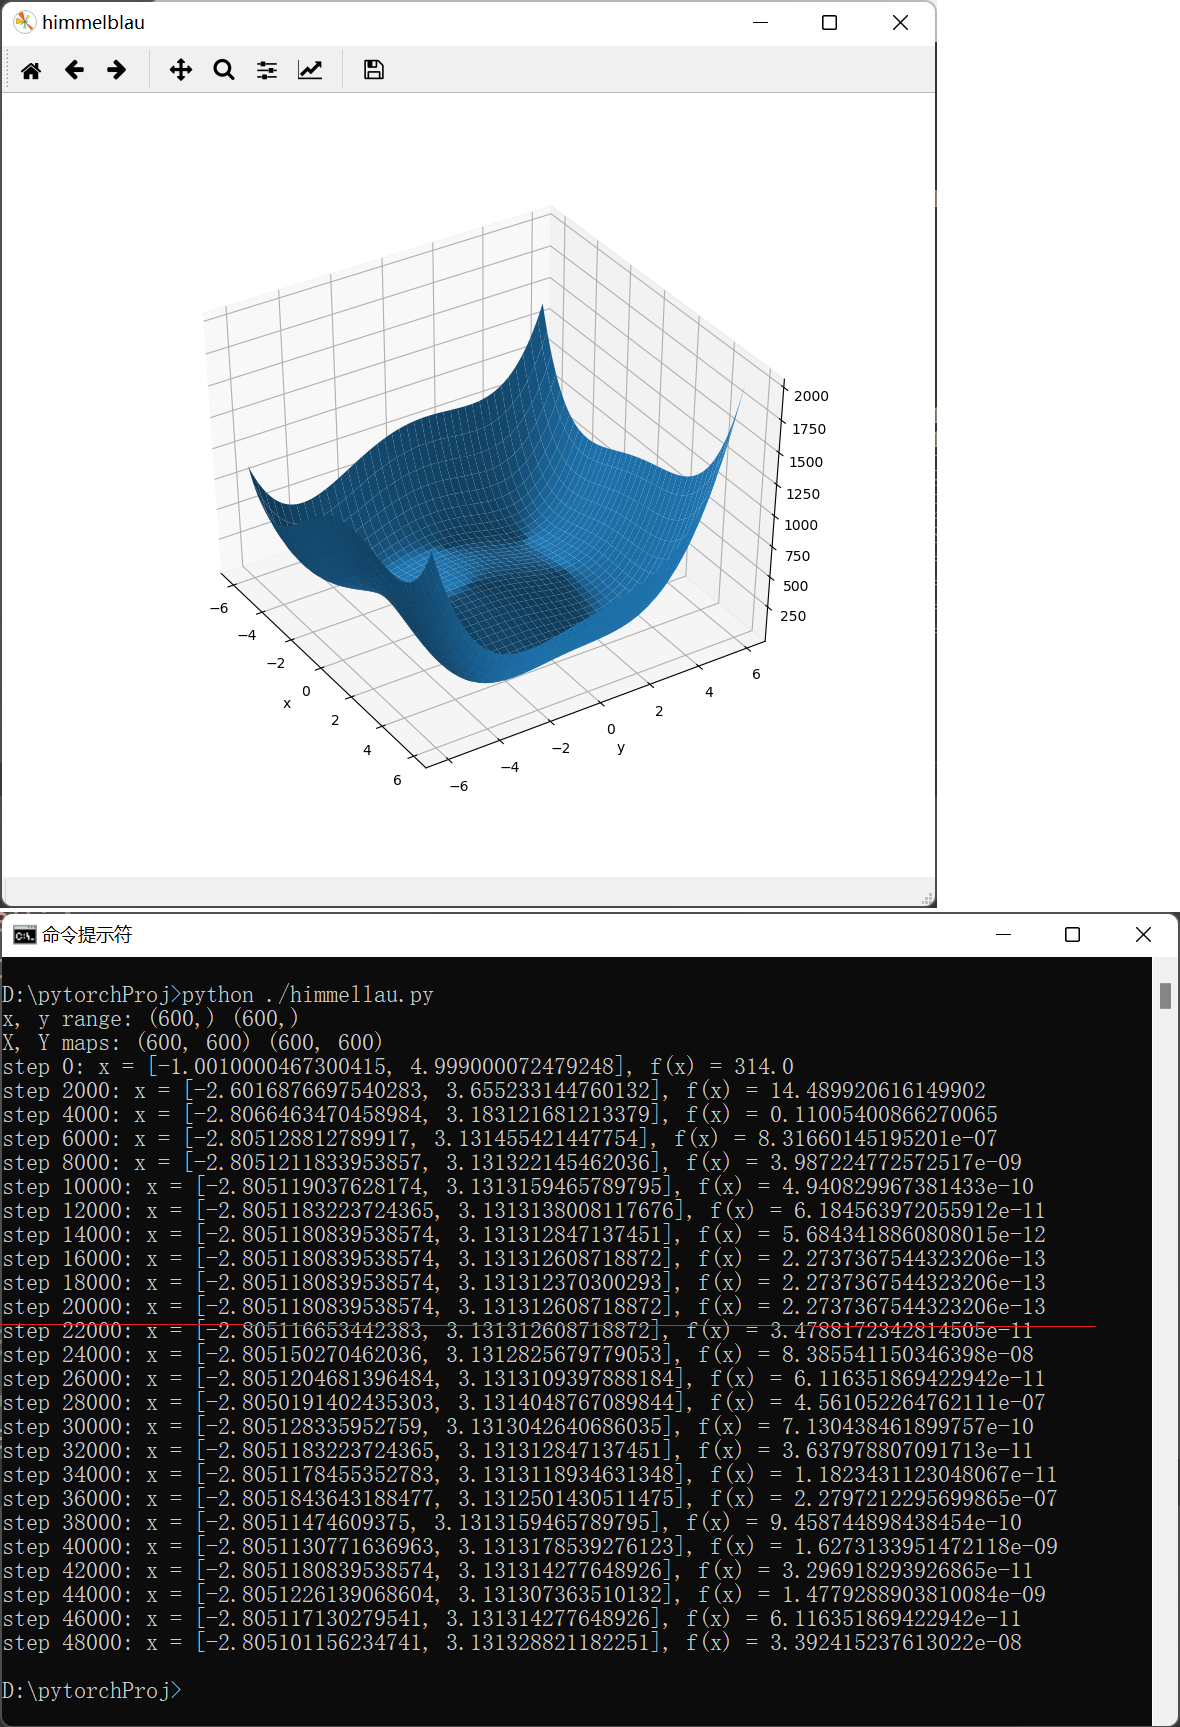Click the 'step 36000' output line
The height and width of the screenshot is (1727, 1180).
(530, 1499)
